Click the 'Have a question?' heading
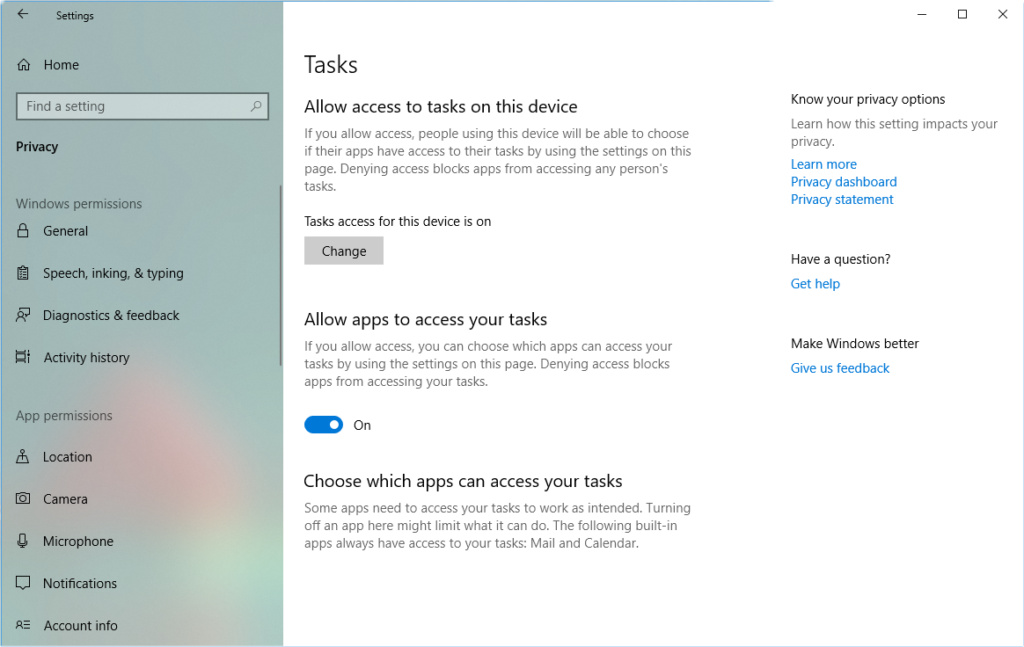Viewport: 1024px width, 647px height. point(840,259)
